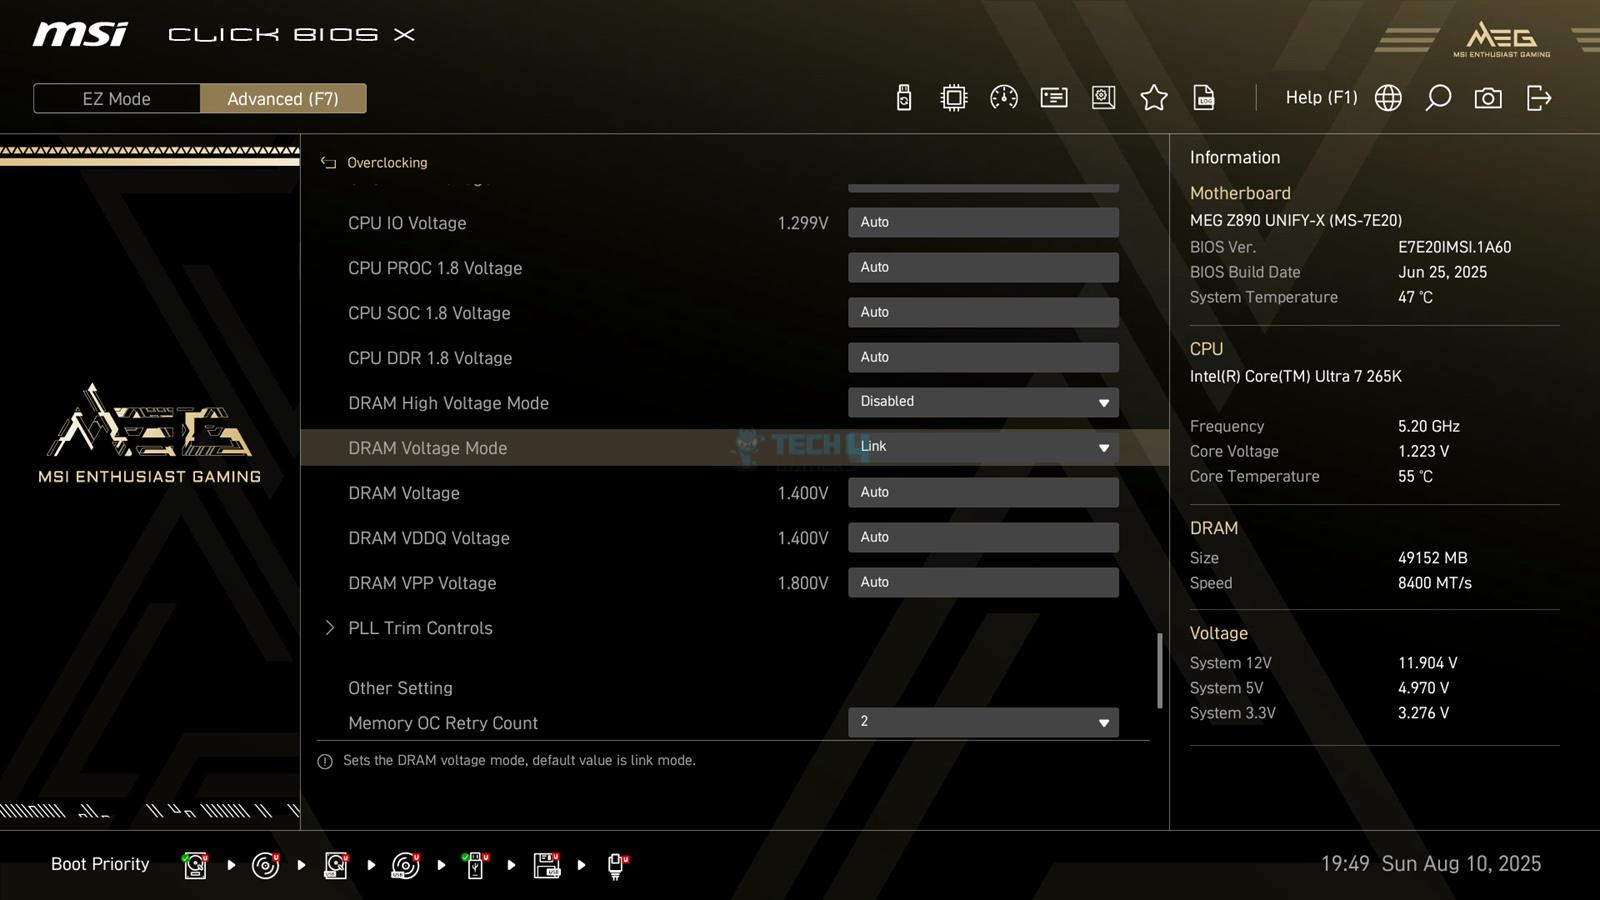Select the CPU IO Voltage label
The height and width of the screenshot is (900, 1600).
(x=407, y=223)
